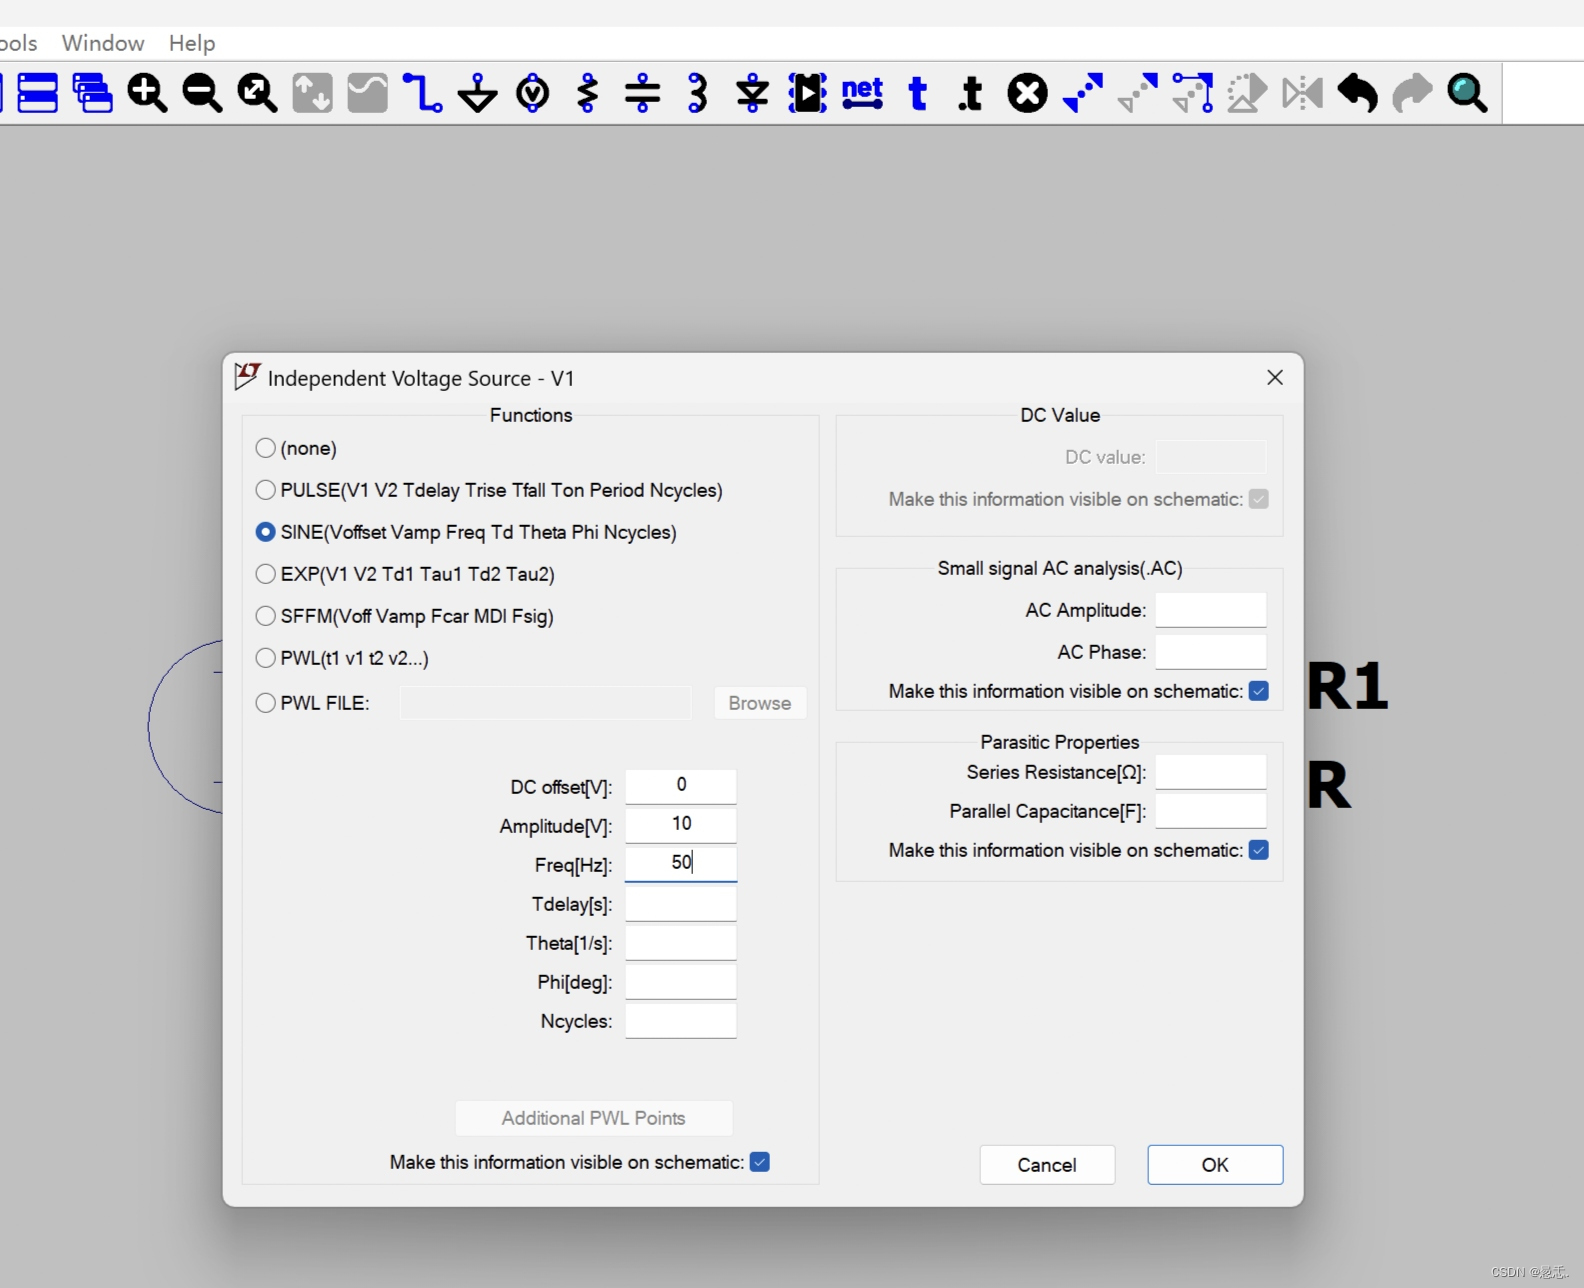Select the SINE function radio button
The width and height of the screenshot is (1584, 1288).
click(x=265, y=532)
